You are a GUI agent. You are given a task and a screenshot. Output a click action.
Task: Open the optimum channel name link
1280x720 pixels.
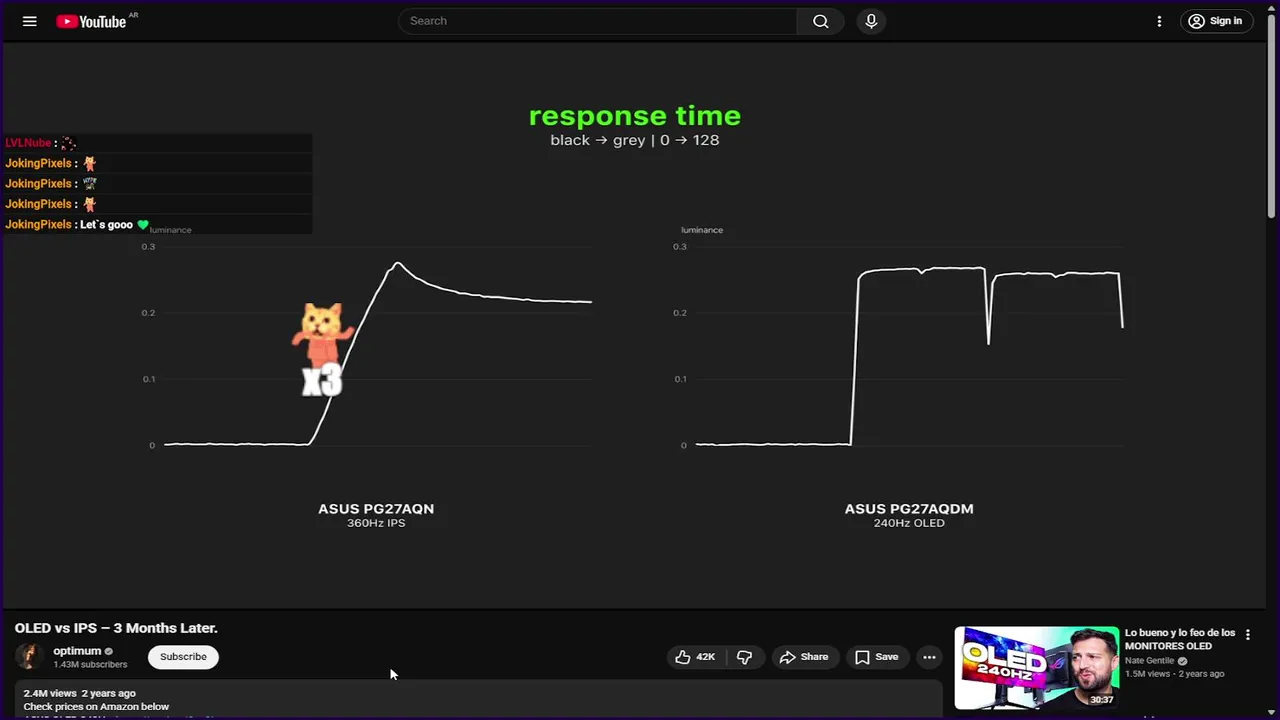click(x=77, y=651)
